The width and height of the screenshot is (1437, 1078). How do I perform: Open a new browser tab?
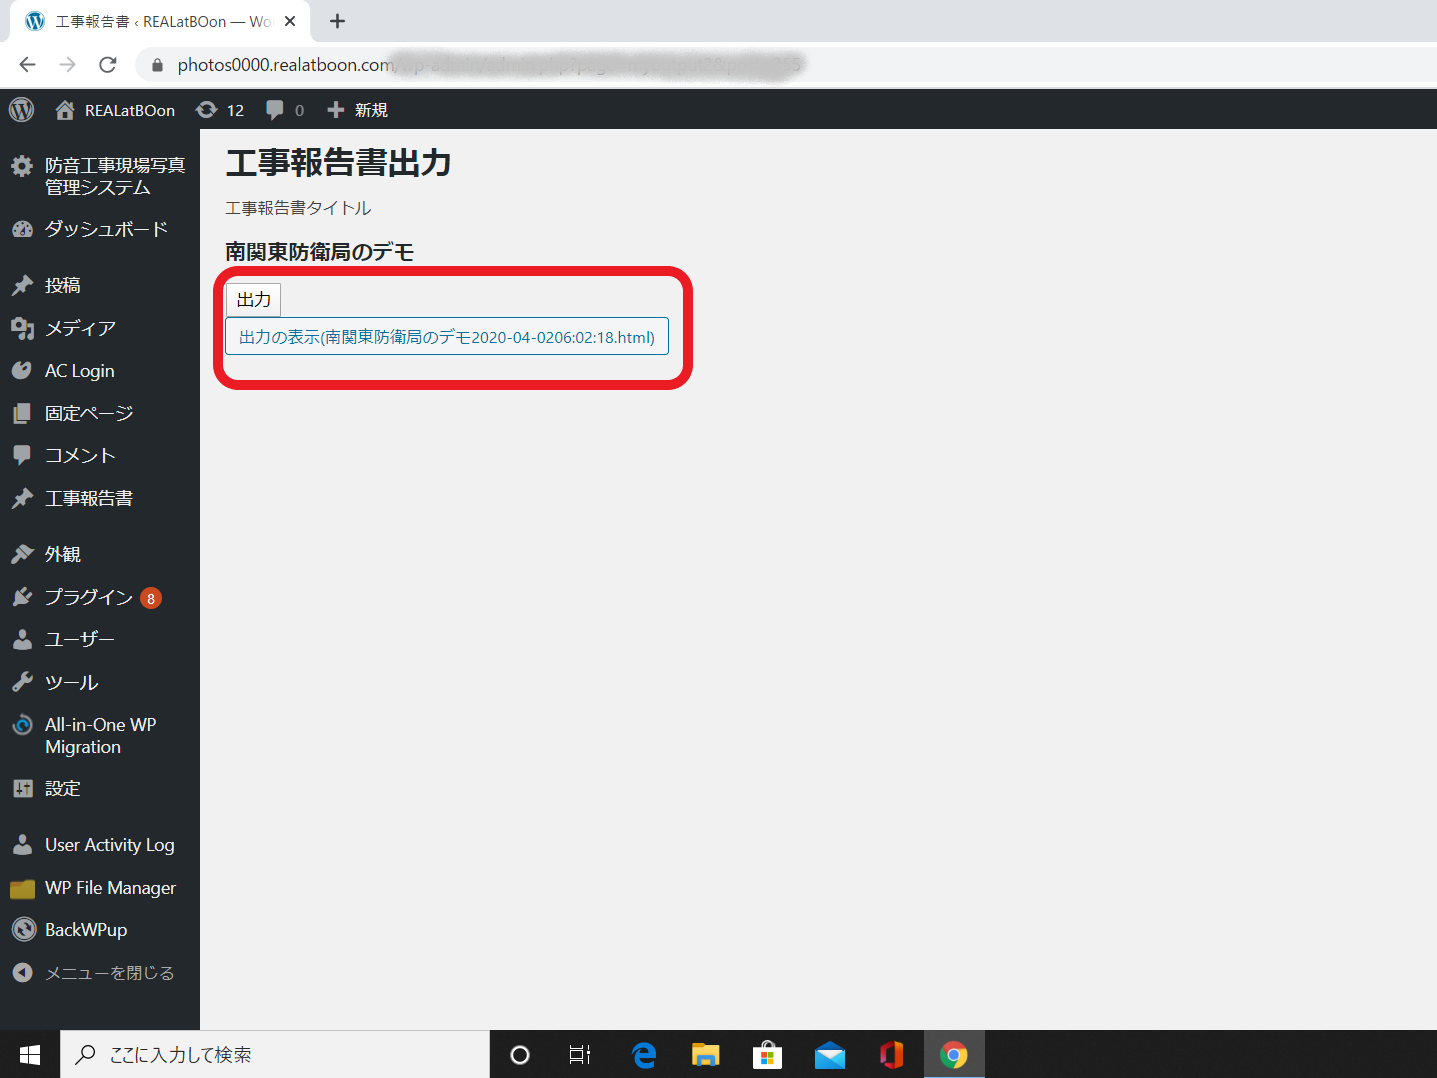point(338,21)
